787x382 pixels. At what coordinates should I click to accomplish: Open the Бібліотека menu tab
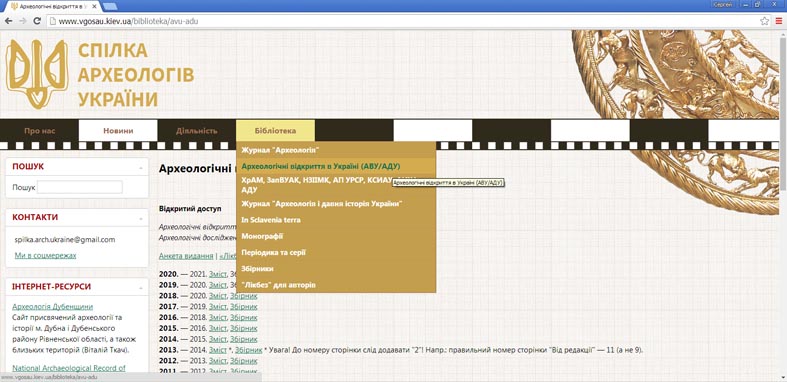275,131
